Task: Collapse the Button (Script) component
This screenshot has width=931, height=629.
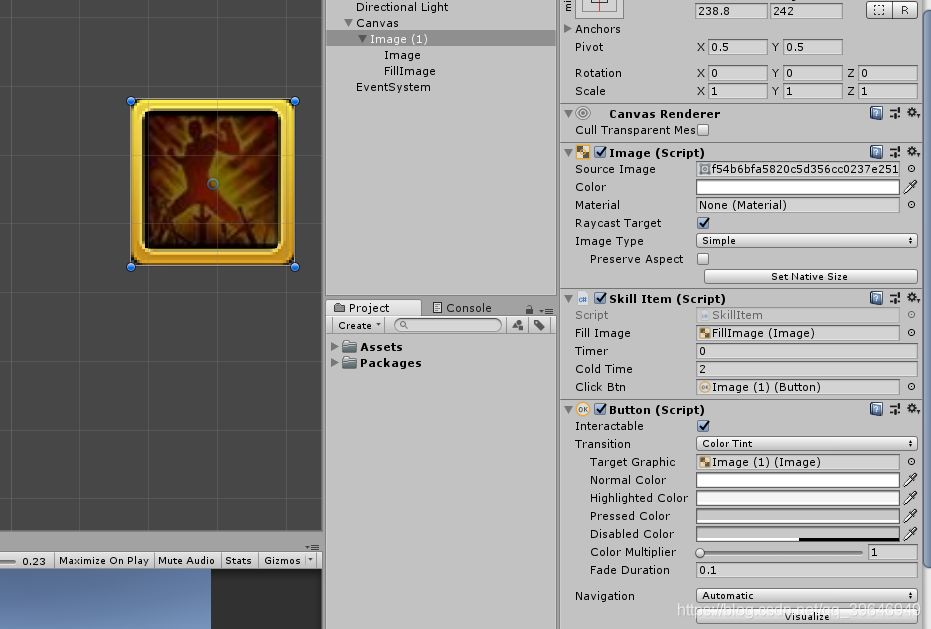Action: [x=568, y=409]
